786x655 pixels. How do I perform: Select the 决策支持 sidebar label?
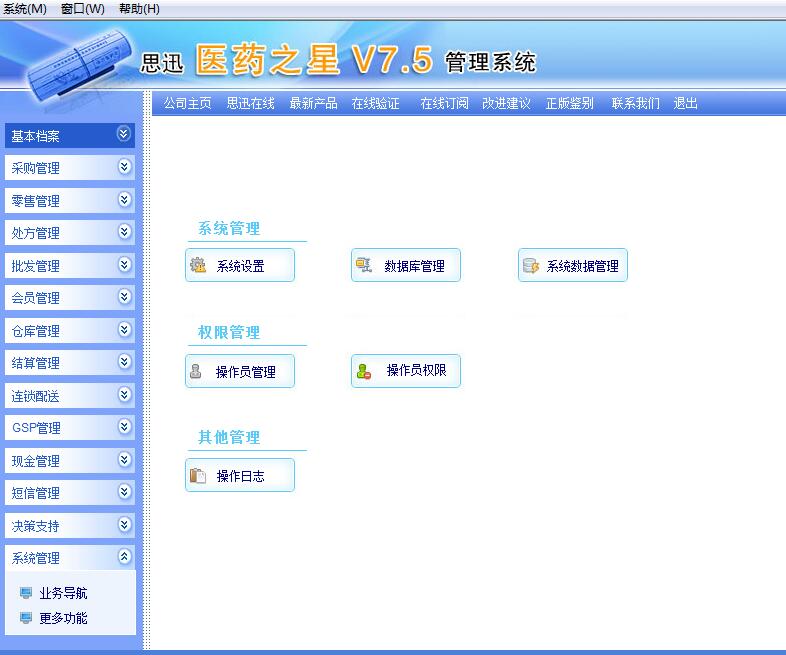click(35, 526)
